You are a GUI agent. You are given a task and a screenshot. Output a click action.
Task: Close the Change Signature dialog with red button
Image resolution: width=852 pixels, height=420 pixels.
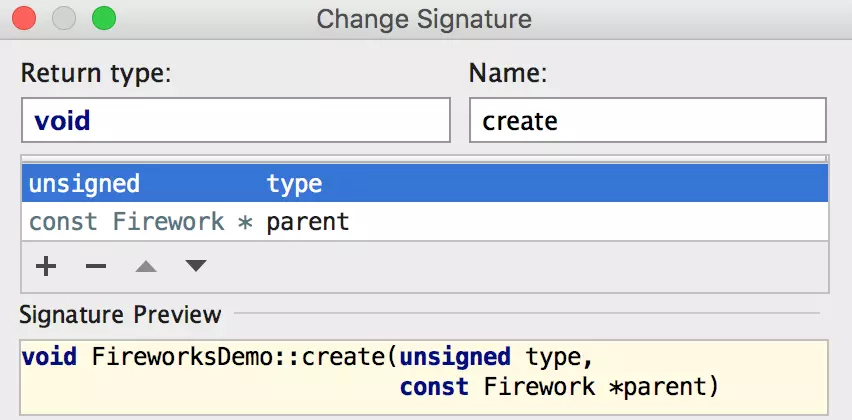pos(24,18)
